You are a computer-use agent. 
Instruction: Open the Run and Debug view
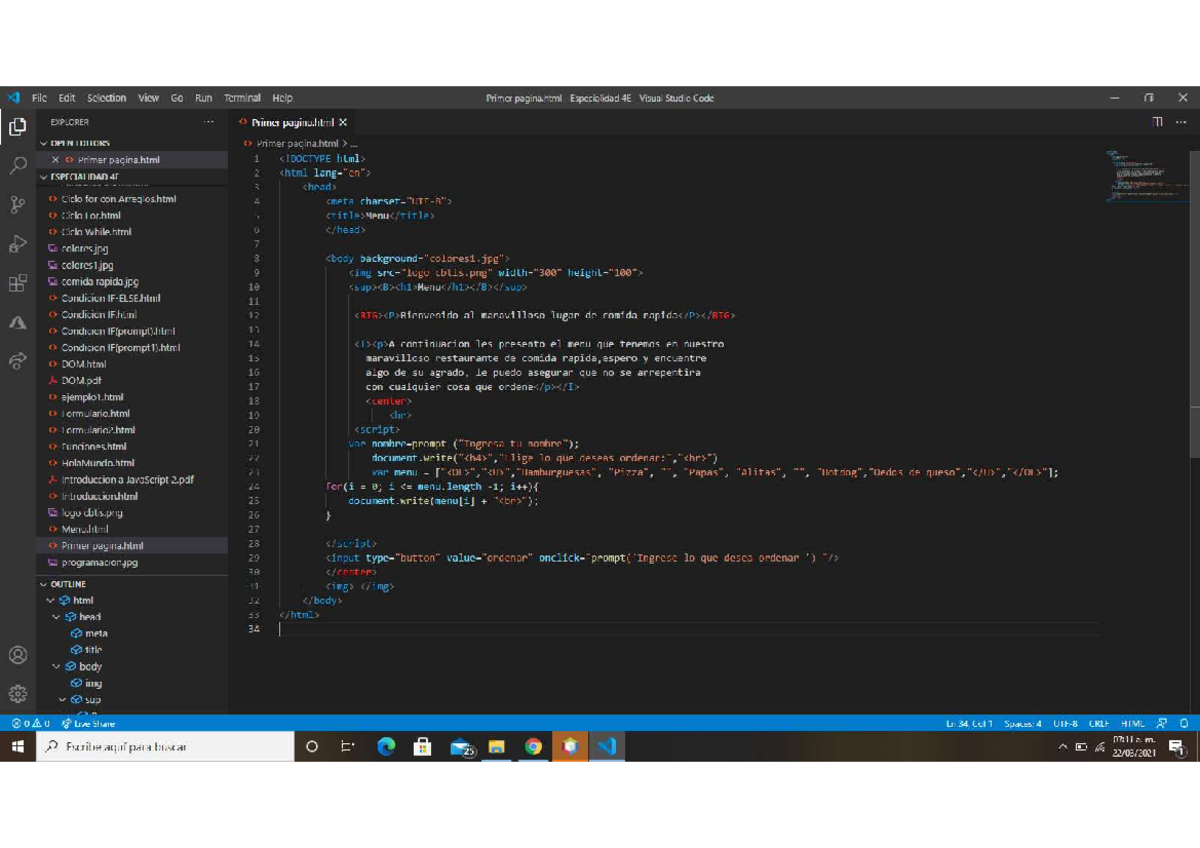(17, 244)
